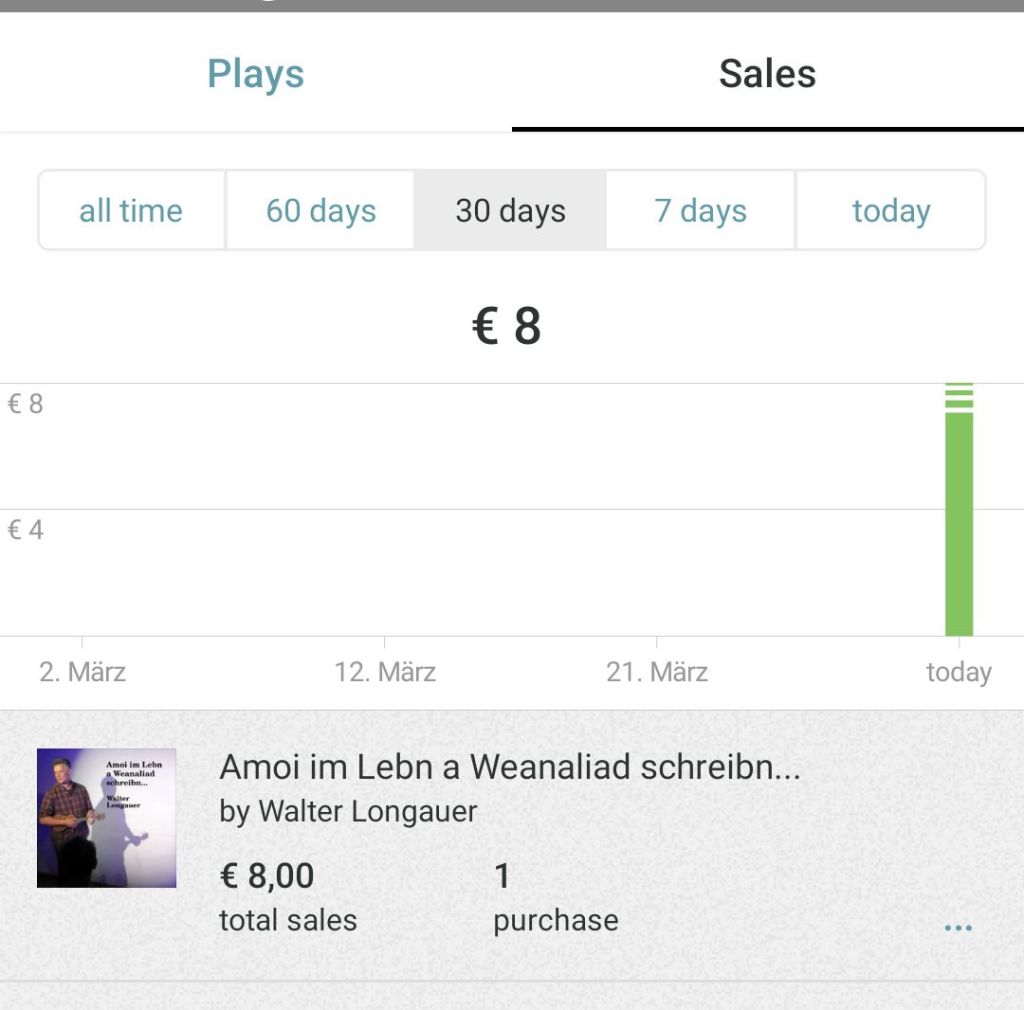Select the 30 days range

[x=510, y=211]
